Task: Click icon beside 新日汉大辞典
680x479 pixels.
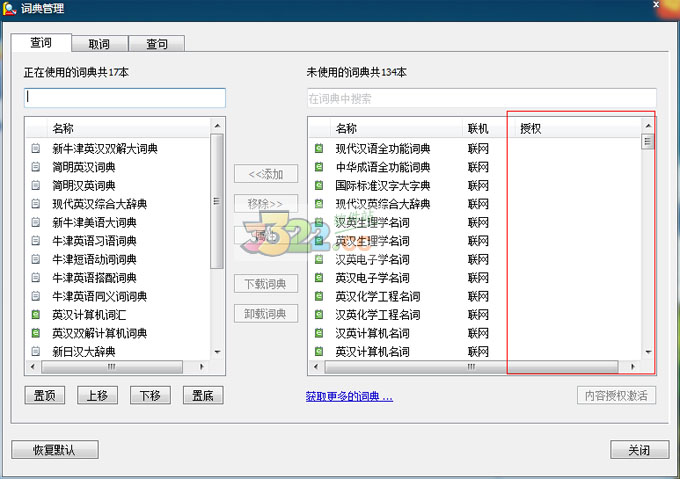Action: [36, 351]
